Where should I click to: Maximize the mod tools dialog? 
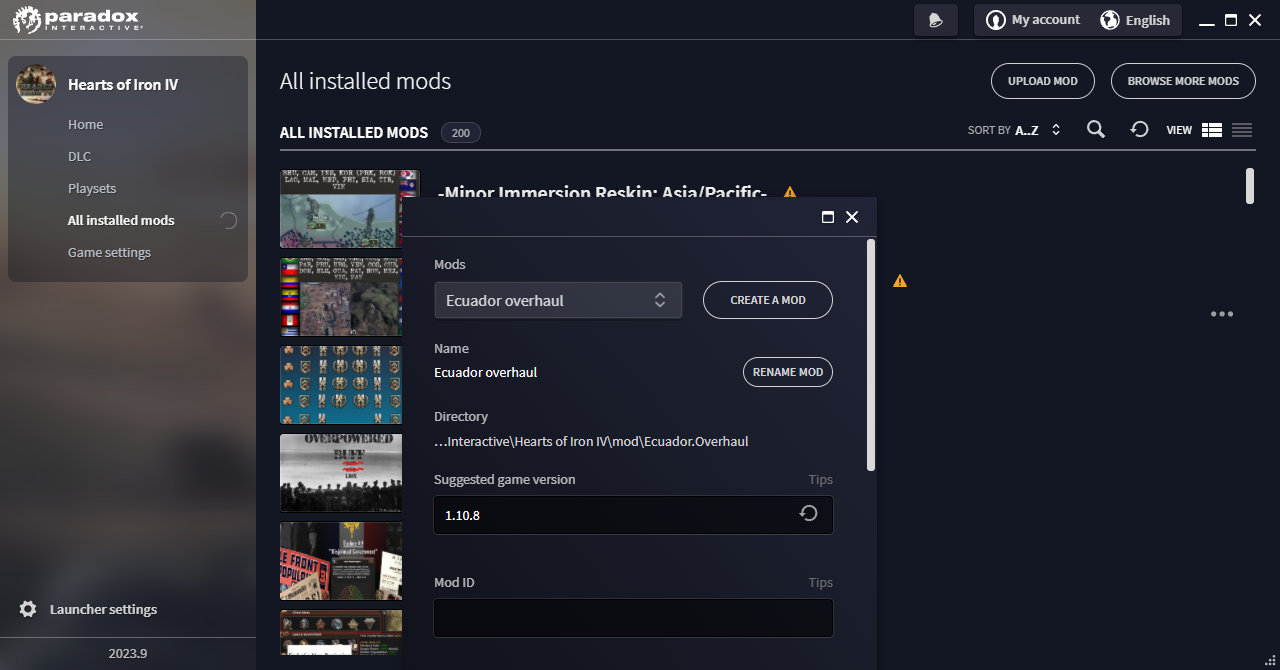(x=828, y=217)
